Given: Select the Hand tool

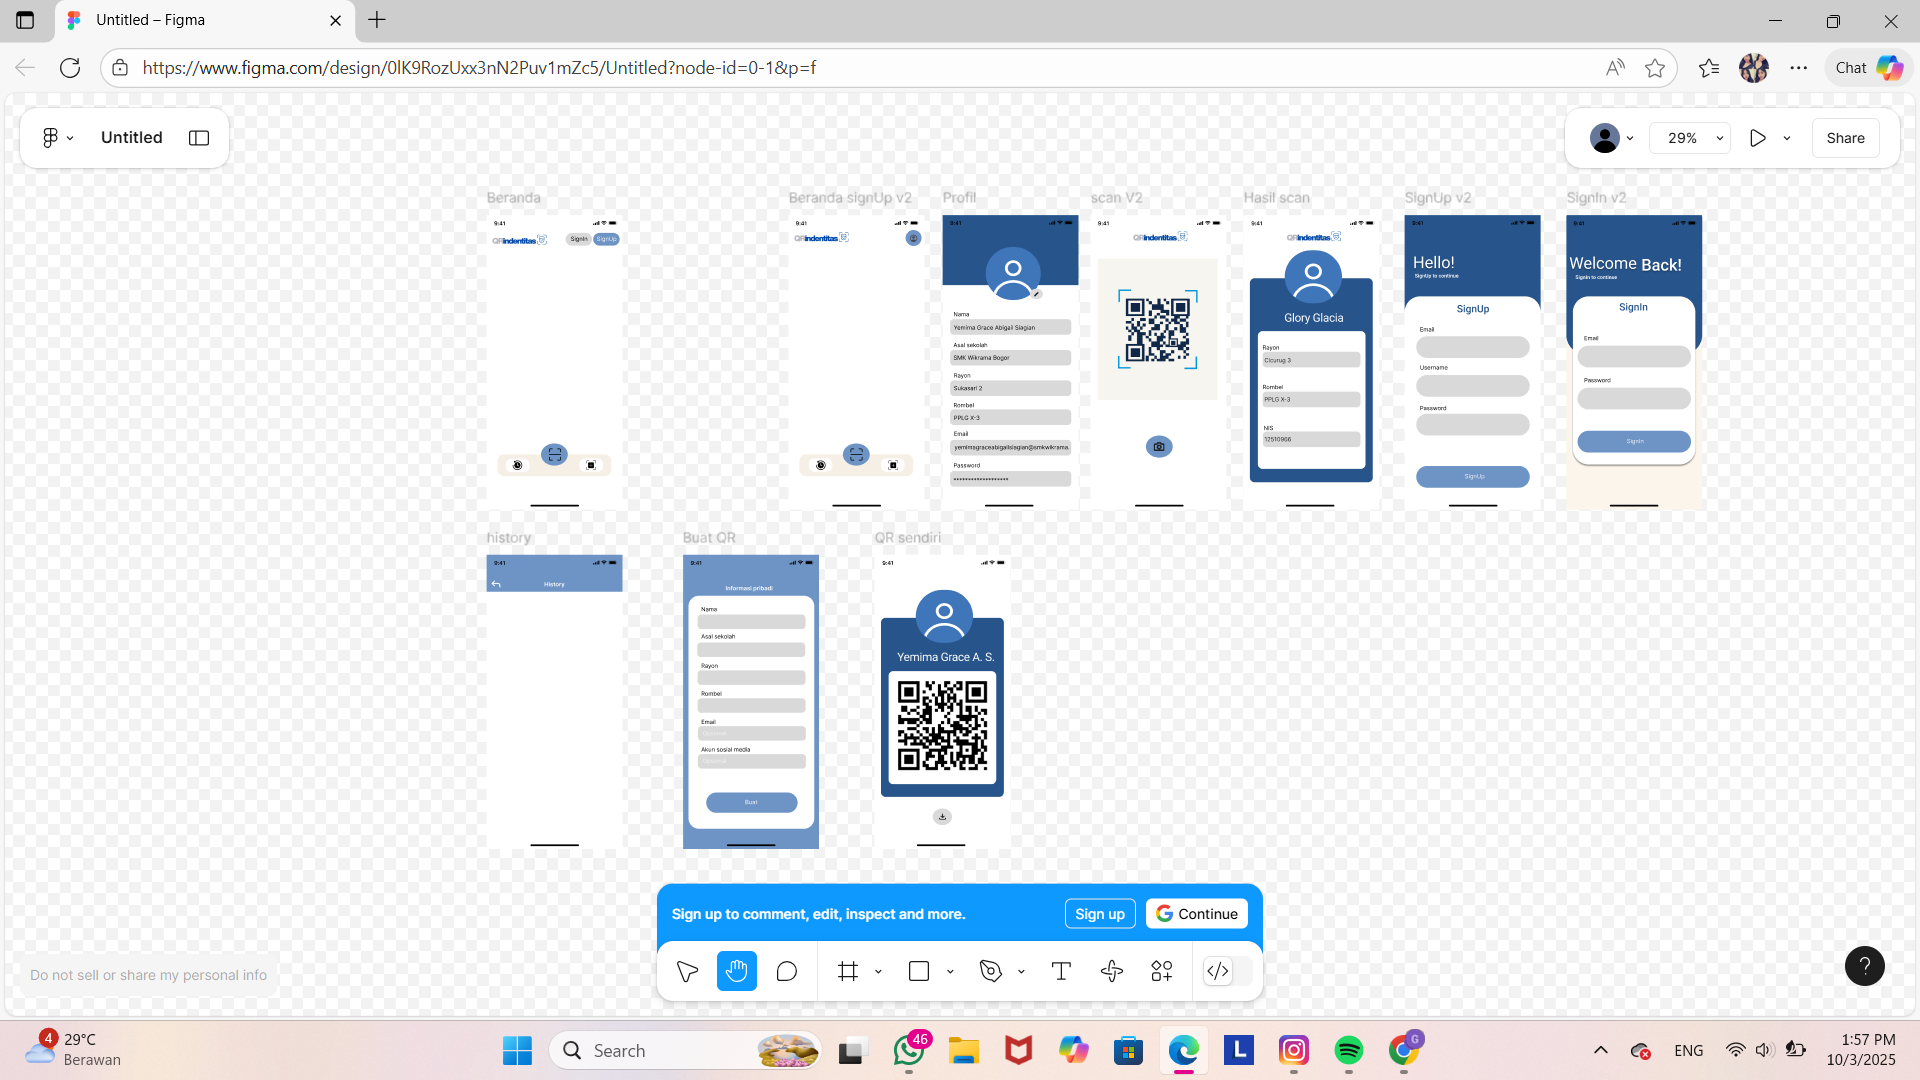Looking at the screenshot, I should [x=737, y=971].
